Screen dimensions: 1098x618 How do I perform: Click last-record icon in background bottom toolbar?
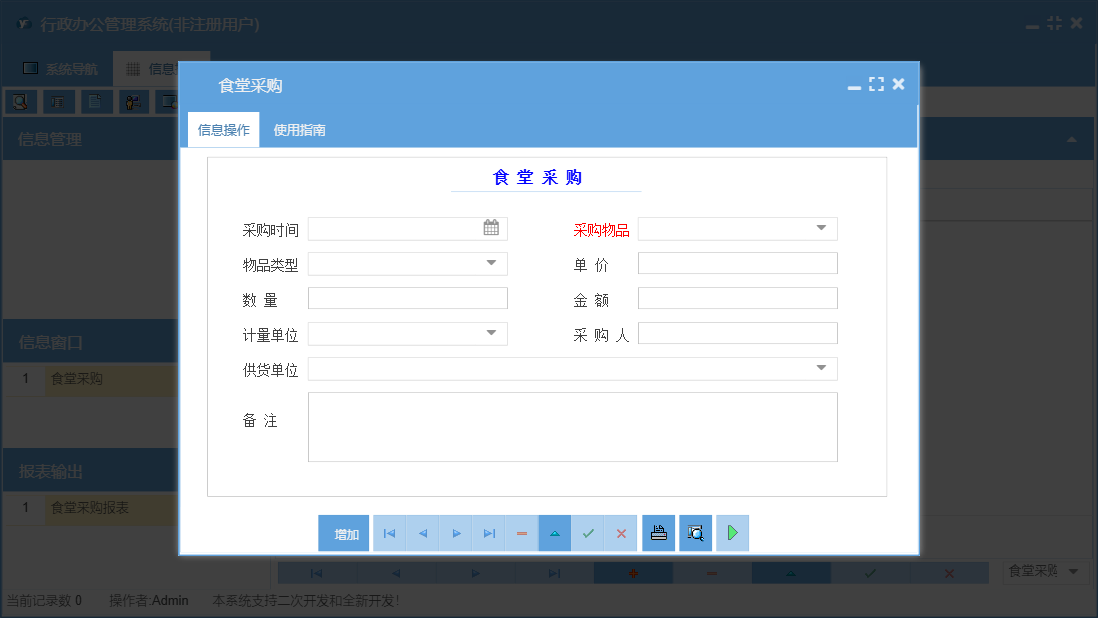click(555, 573)
